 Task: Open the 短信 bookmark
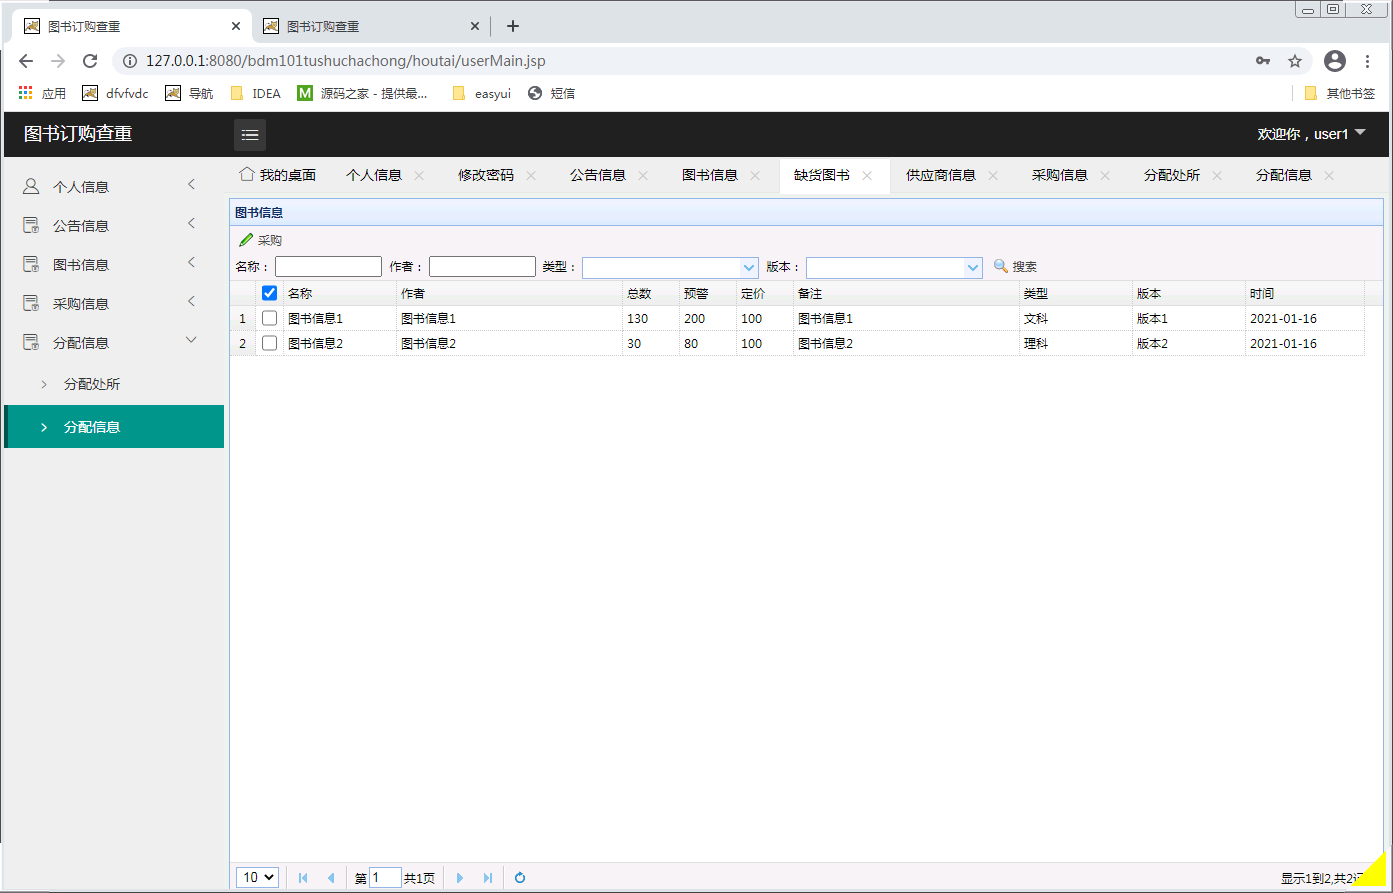551,93
